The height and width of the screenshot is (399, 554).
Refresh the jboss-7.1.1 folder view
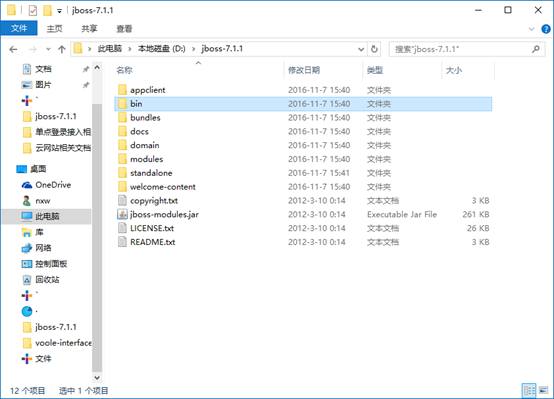point(374,49)
